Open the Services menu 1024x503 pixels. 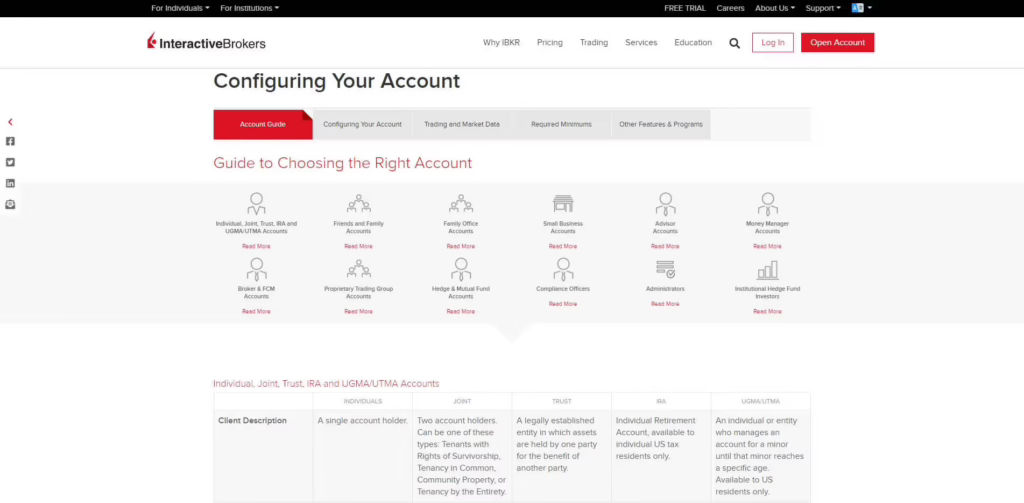pos(641,42)
